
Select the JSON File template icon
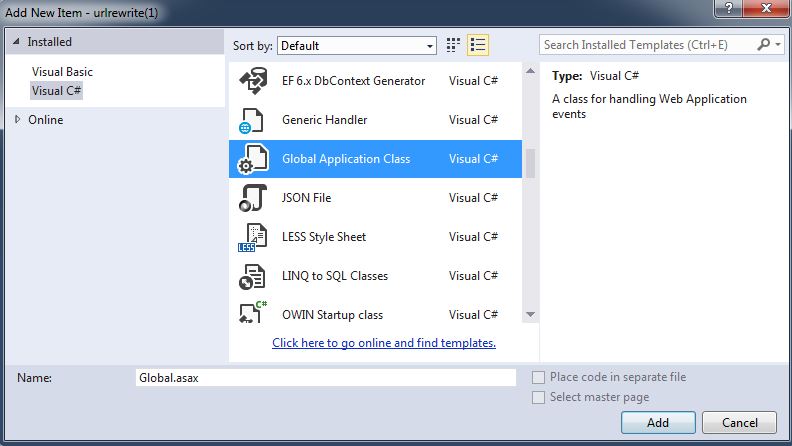click(x=252, y=198)
